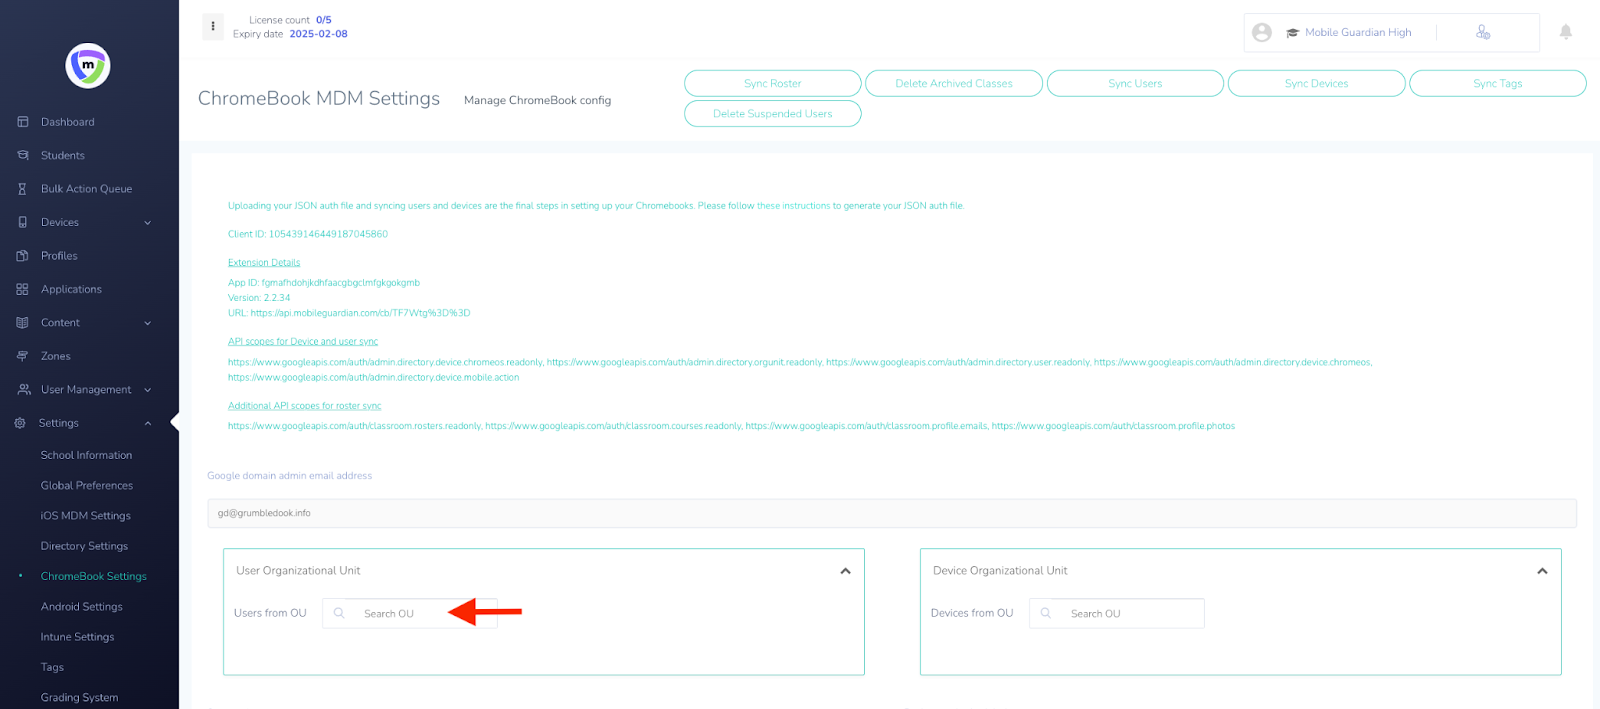Open the Bulk Action Queue page

[86, 189]
